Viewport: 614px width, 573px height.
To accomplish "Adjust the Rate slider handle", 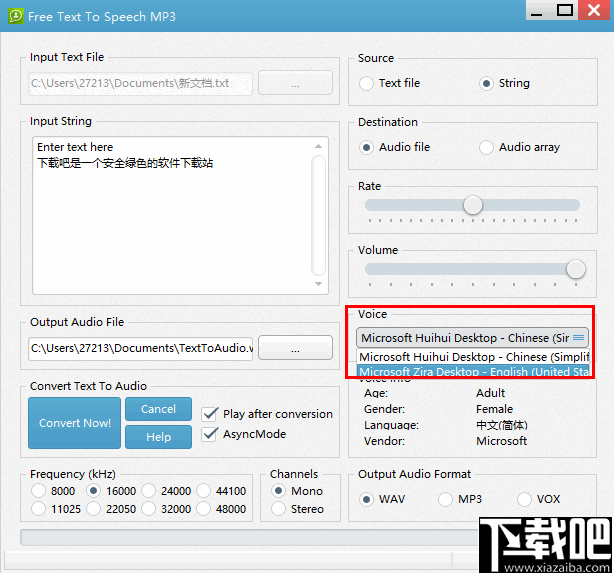I will 473,205.
